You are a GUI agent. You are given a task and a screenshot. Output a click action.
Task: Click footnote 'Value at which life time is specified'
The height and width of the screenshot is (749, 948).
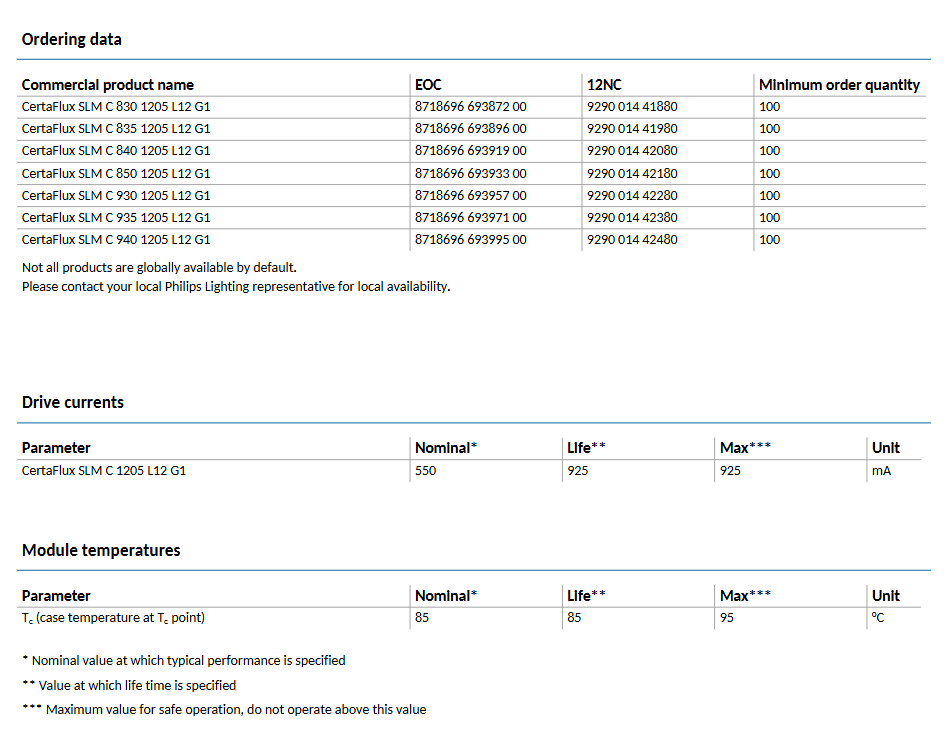pos(129,686)
